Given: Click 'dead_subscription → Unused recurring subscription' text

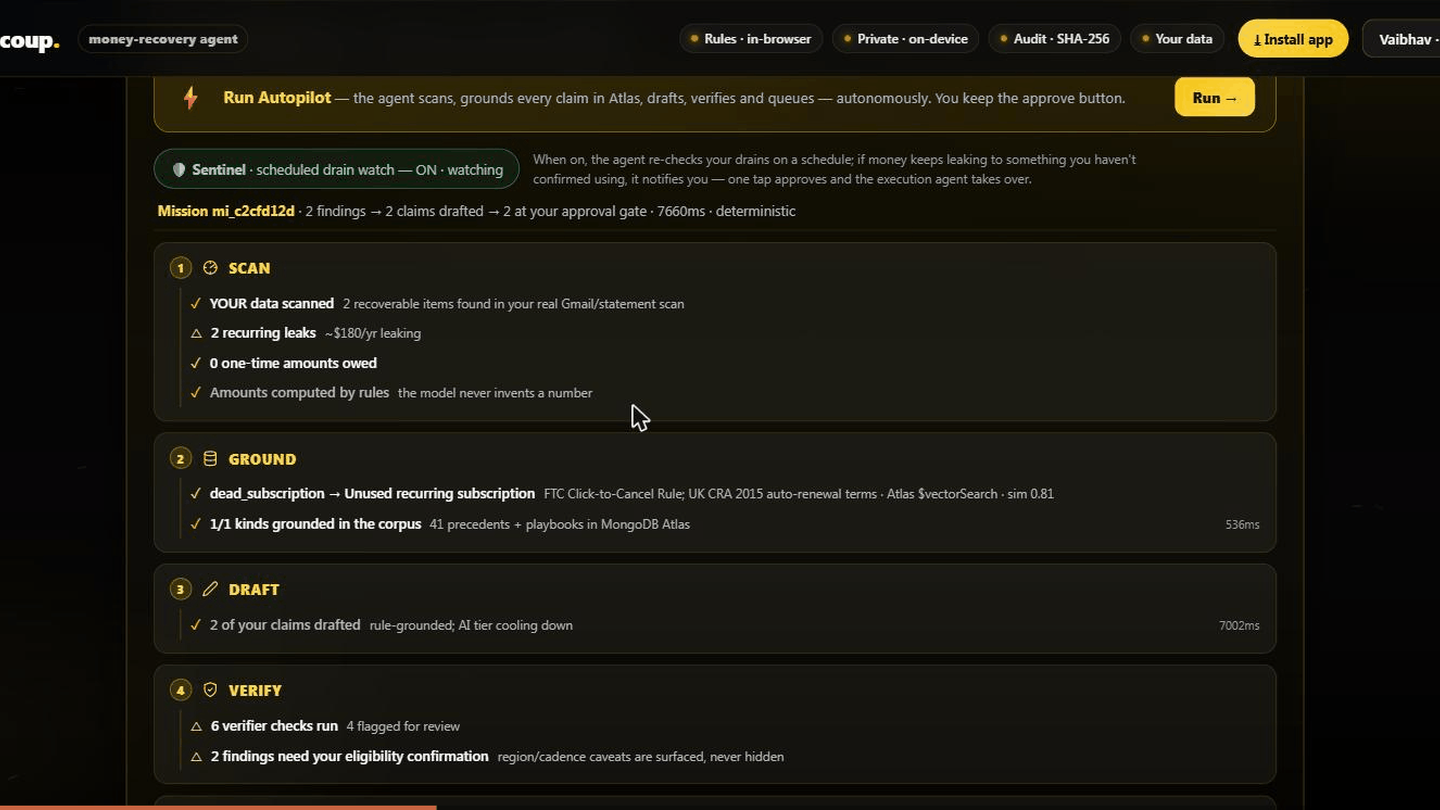Looking at the screenshot, I should point(372,493).
